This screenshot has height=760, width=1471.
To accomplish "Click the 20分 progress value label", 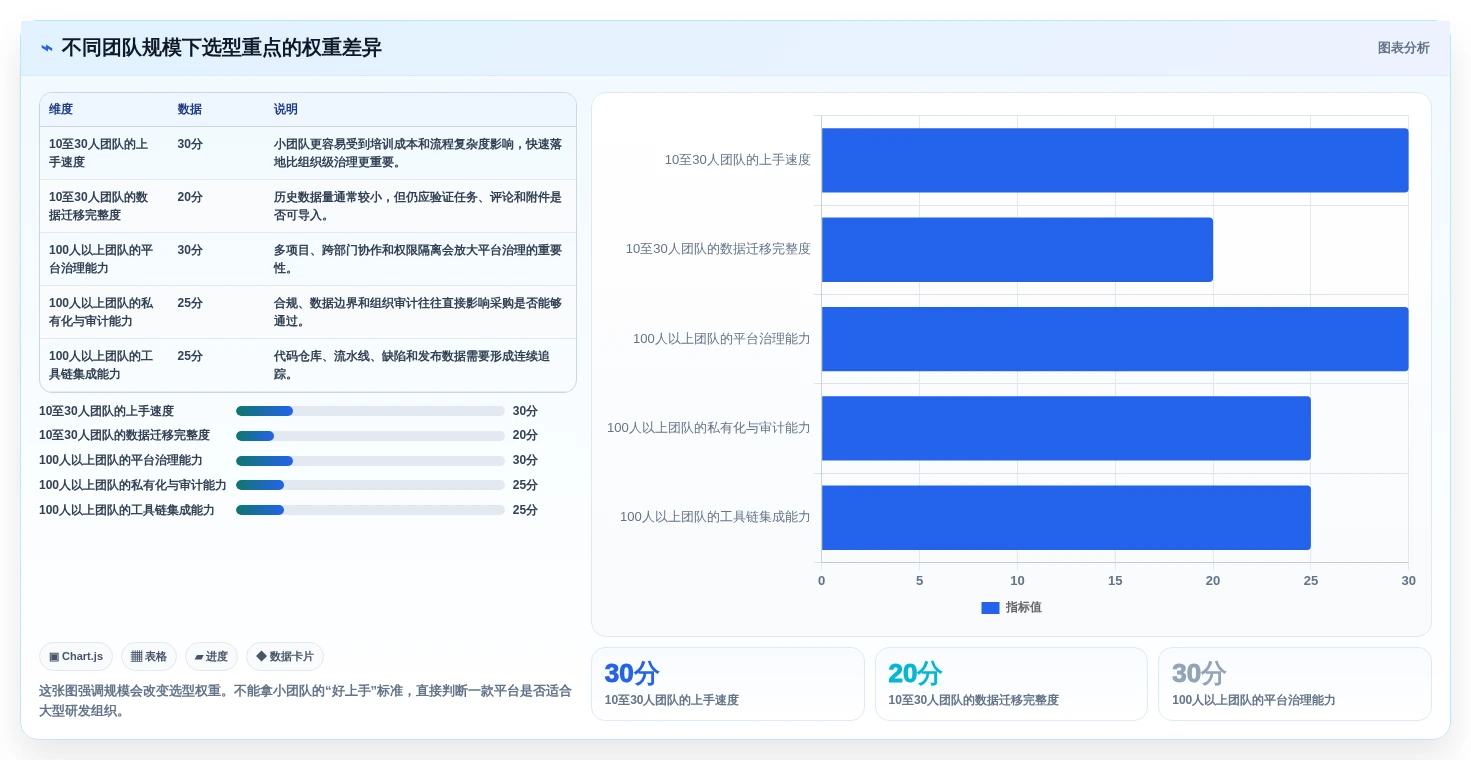I will (525, 436).
